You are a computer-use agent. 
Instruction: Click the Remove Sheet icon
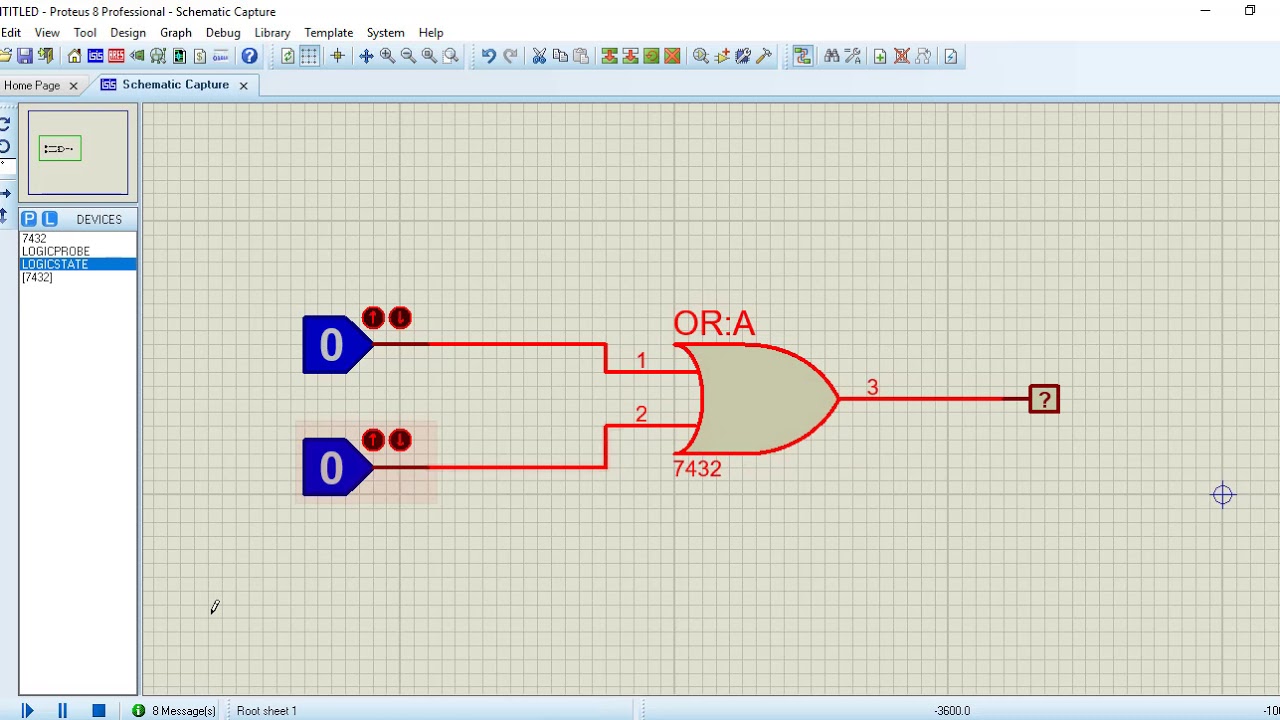(x=901, y=56)
